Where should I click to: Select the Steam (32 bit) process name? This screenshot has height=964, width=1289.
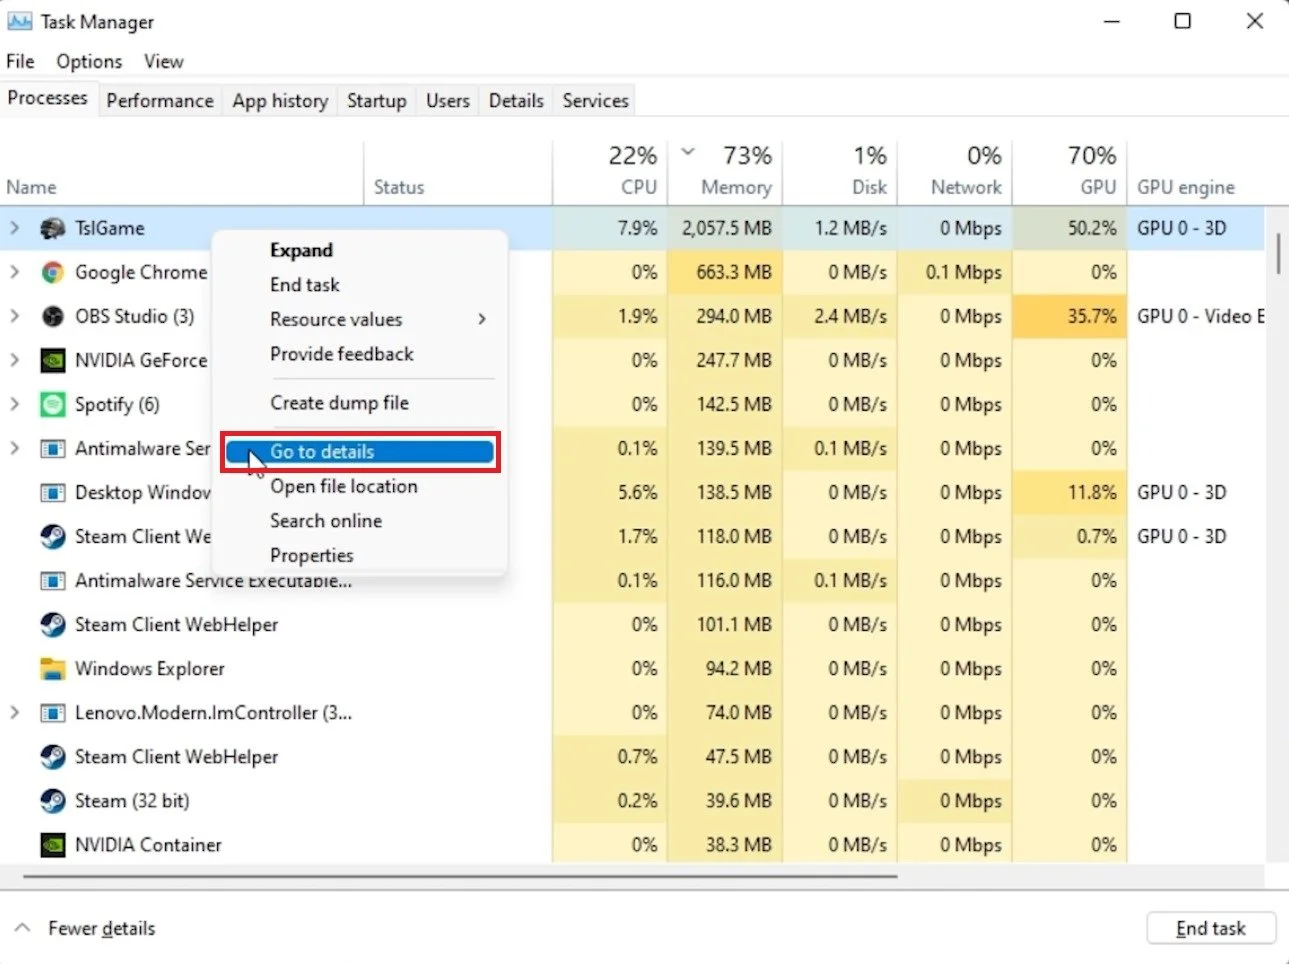click(132, 800)
